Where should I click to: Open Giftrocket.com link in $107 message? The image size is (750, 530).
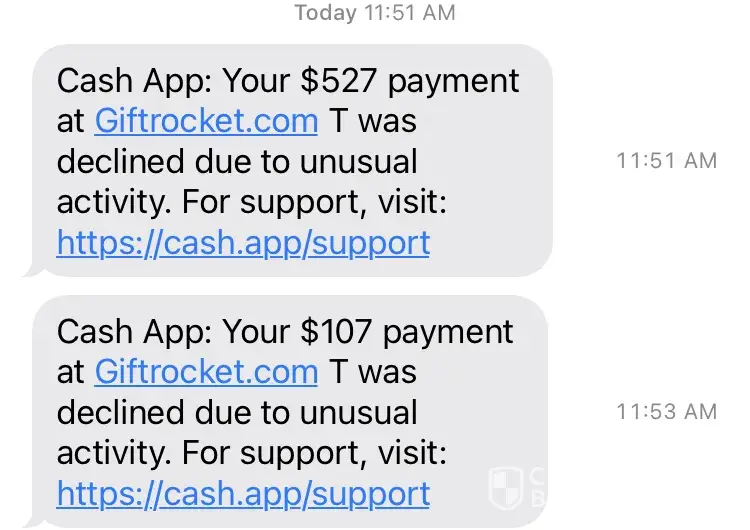point(206,372)
